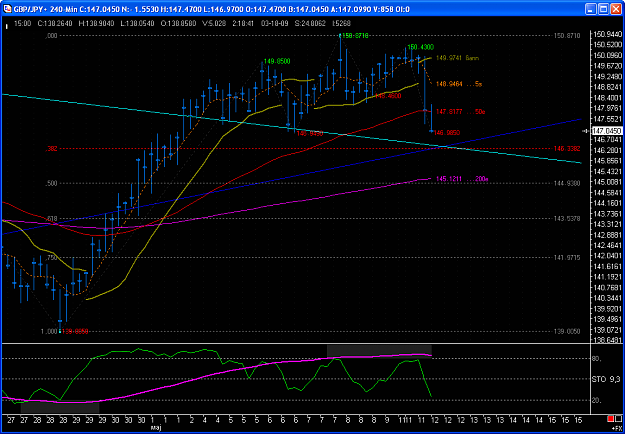The height and width of the screenshot is (434, 625).
Task: Minimize the GBP/JPY chart window
Action: click(x=591, y=10)
